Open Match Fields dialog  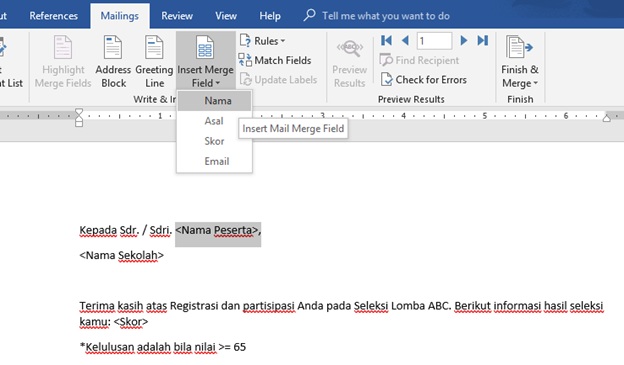click(x=275, y=60)
